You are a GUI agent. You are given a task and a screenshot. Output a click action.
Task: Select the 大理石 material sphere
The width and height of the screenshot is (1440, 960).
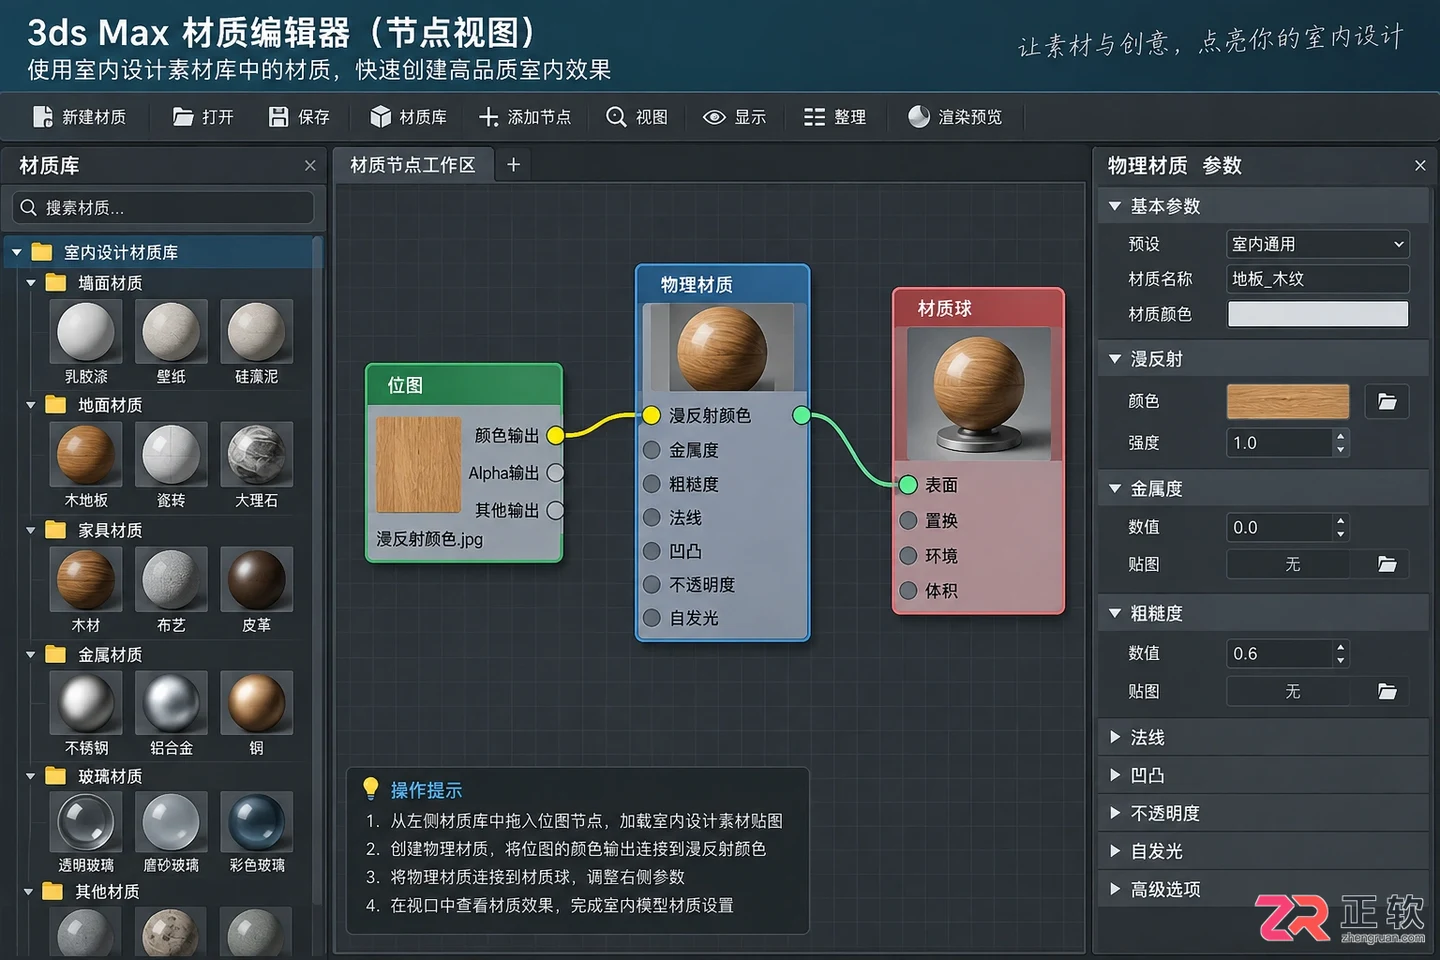tap(257, 454)
